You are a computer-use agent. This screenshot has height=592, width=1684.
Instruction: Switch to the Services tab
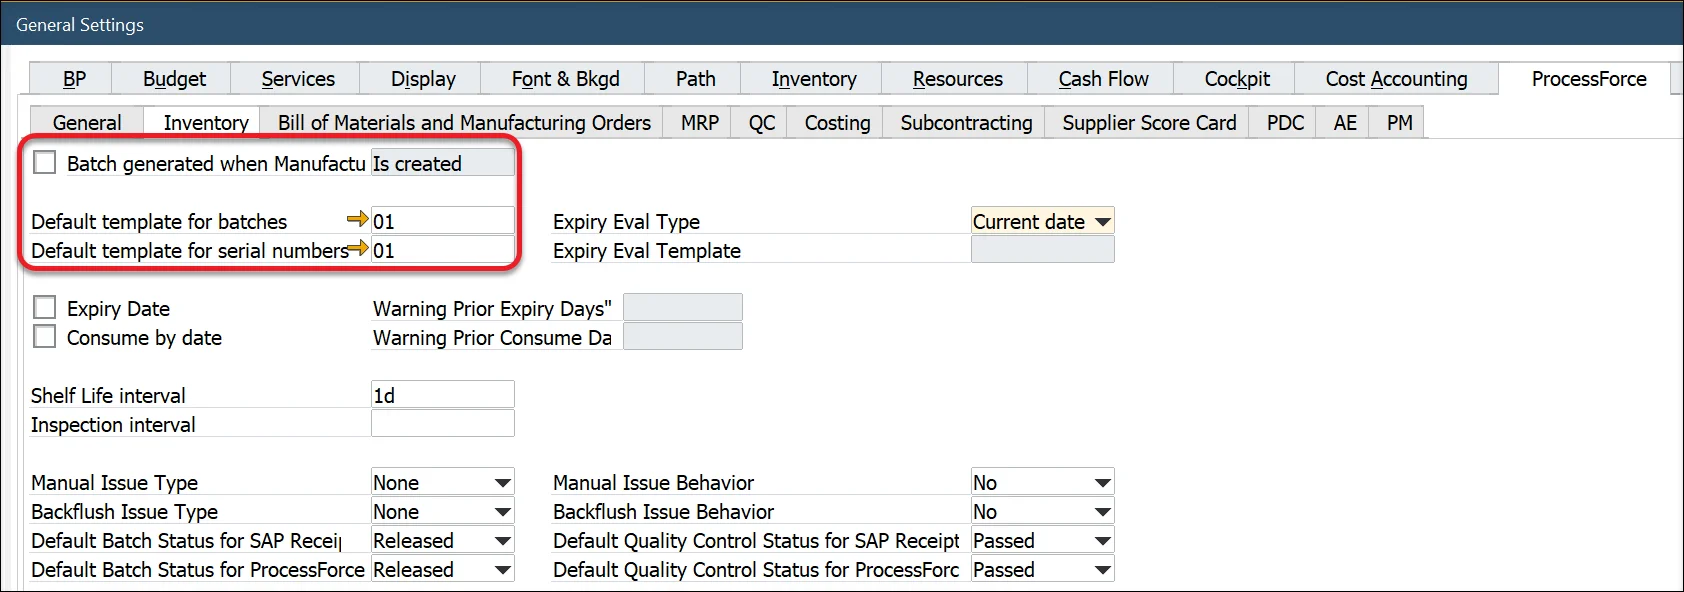tap(297, 79)
